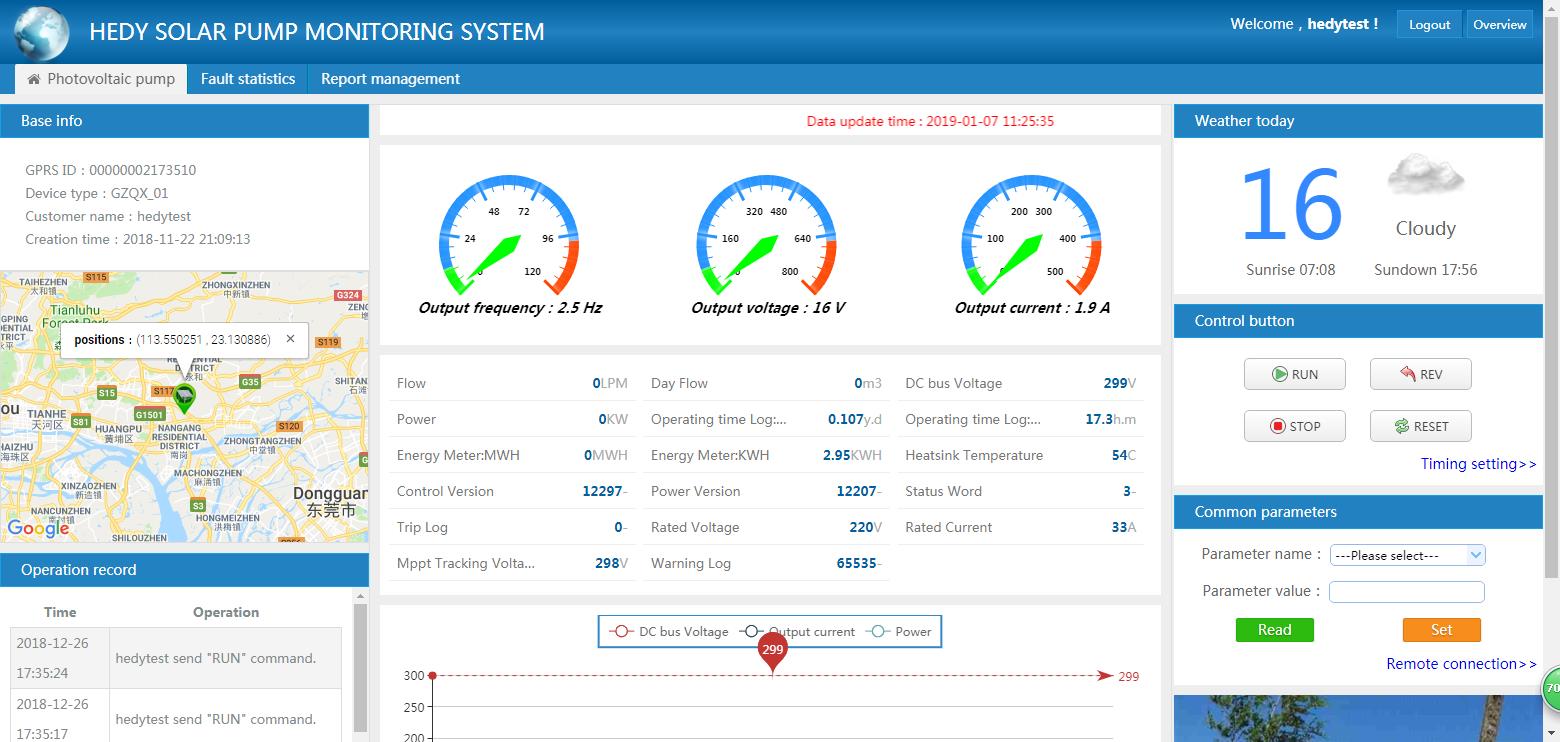Switch to Photovoltaic pump tab
Screen dimensions: 1560x742
coord(101,79)
